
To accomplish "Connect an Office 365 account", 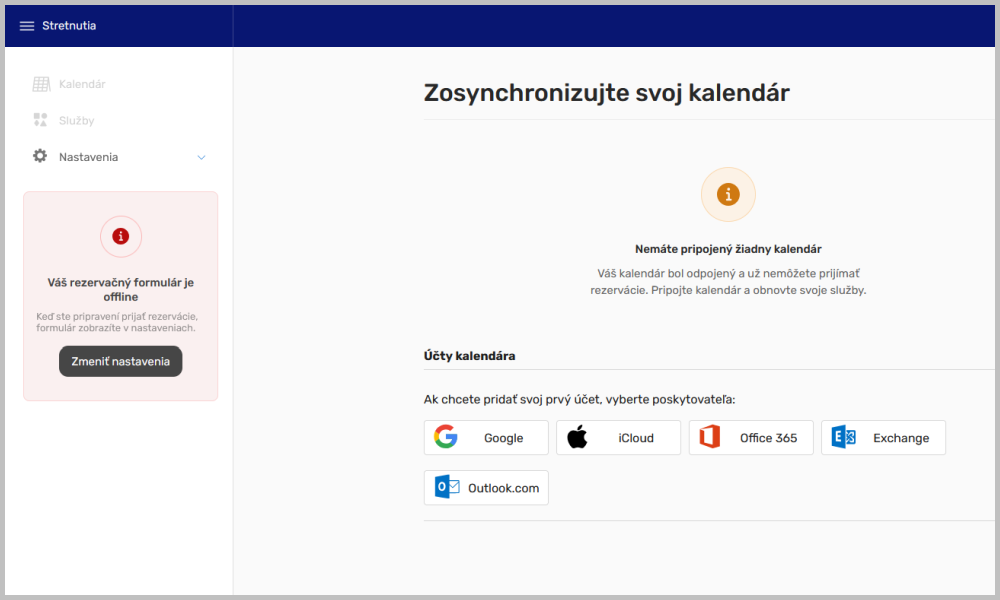I will pyautogui.click(x=751, y=437).
